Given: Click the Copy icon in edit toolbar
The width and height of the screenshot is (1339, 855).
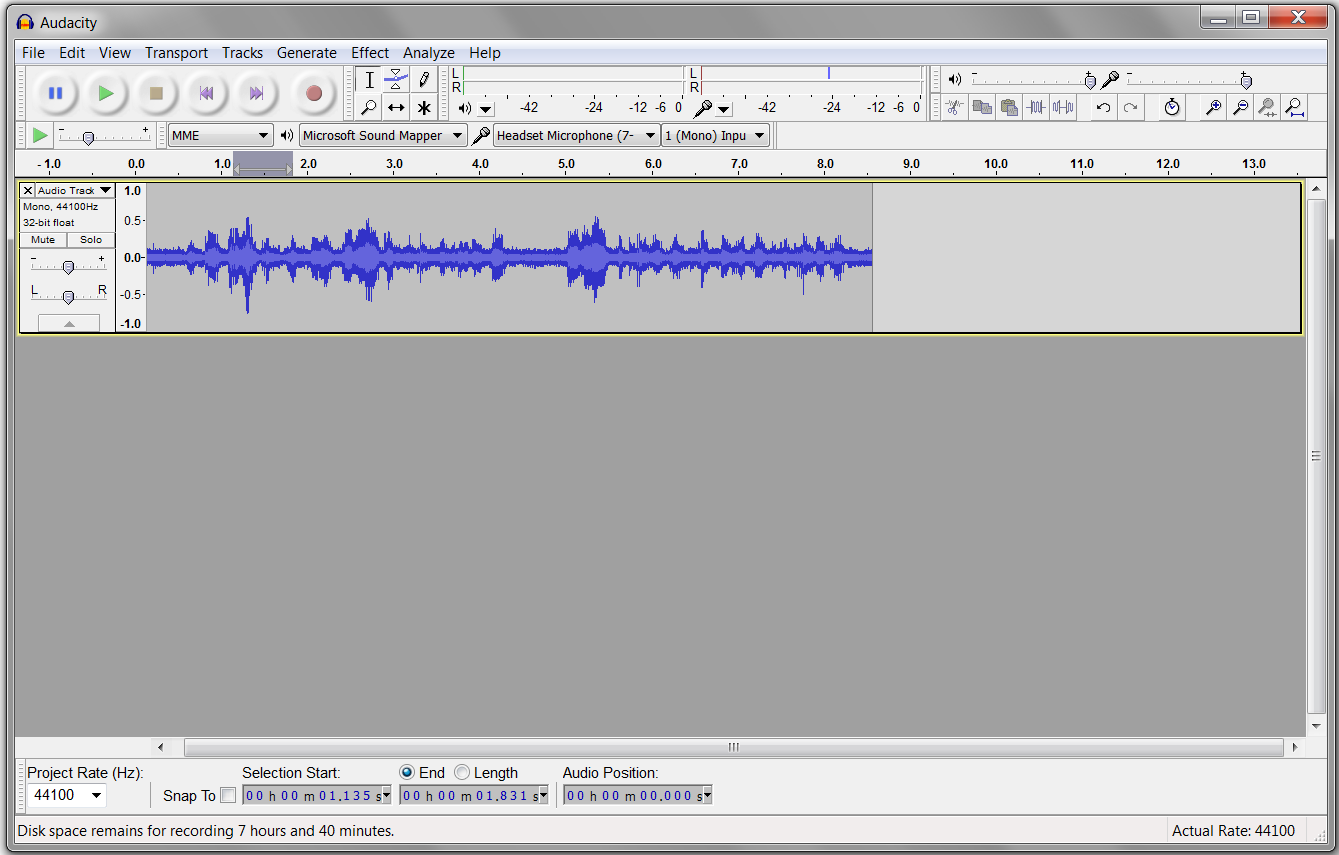Looking at the screenshot, I should click(982, 107).
